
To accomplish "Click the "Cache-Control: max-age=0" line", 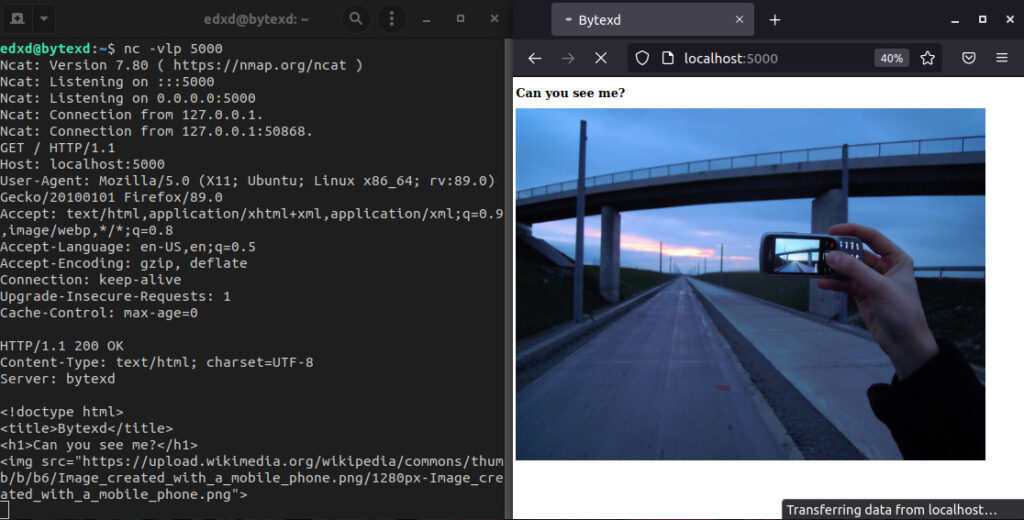I will coord(99,313).
